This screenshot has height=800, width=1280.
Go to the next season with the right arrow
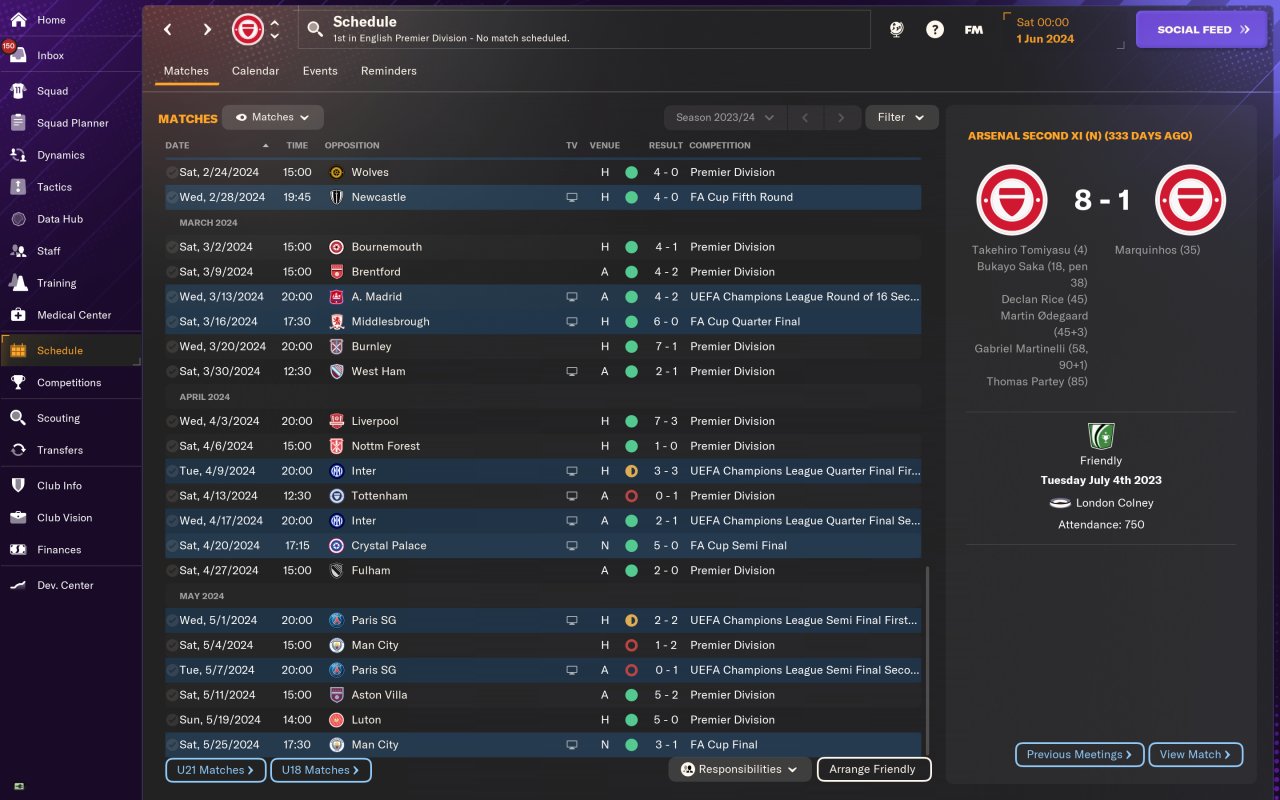[841, 118]
